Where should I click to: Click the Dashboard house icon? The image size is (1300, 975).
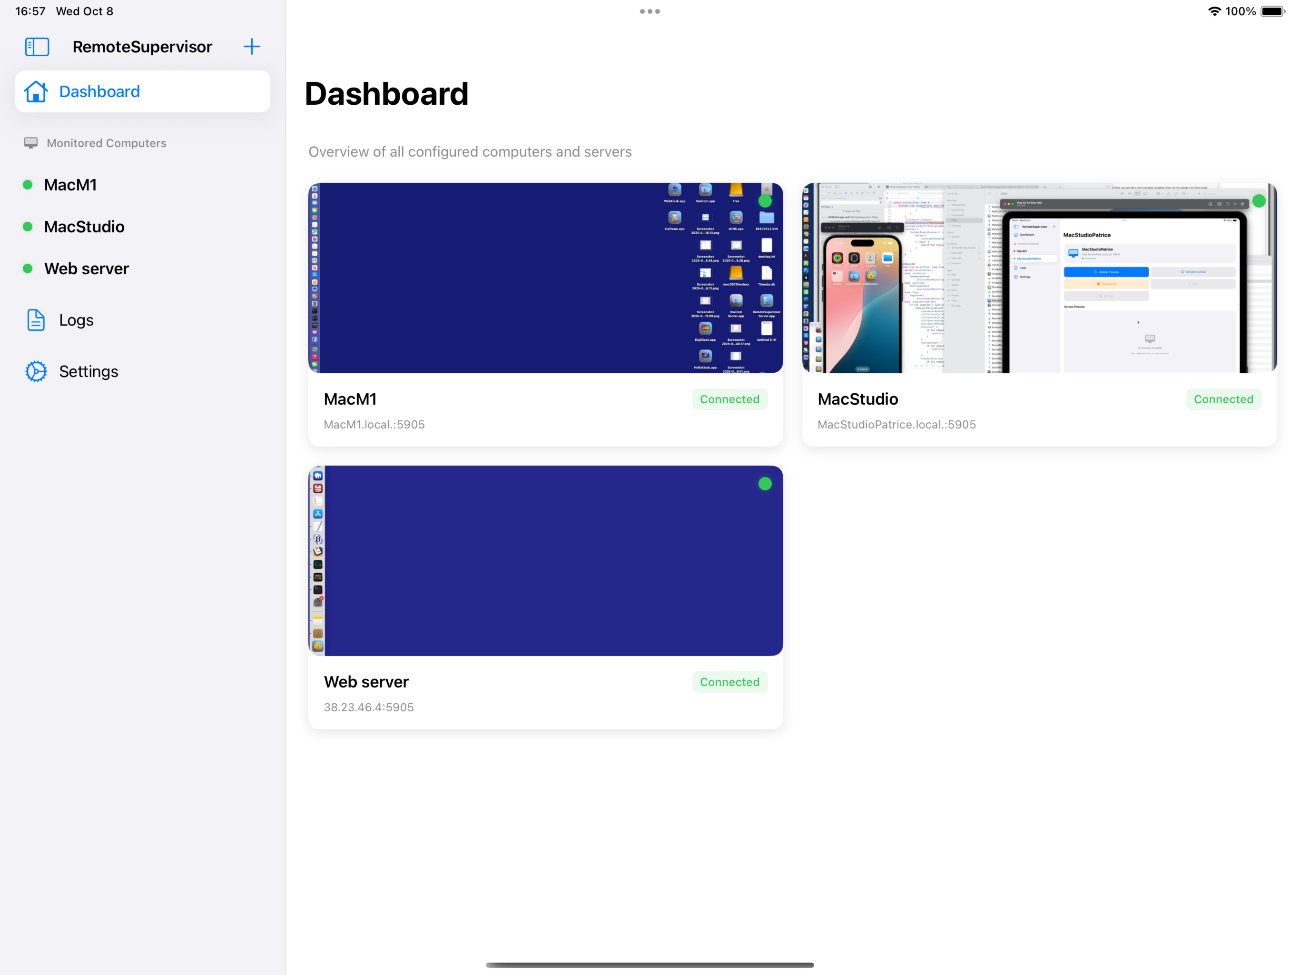[x=36, y=92]
